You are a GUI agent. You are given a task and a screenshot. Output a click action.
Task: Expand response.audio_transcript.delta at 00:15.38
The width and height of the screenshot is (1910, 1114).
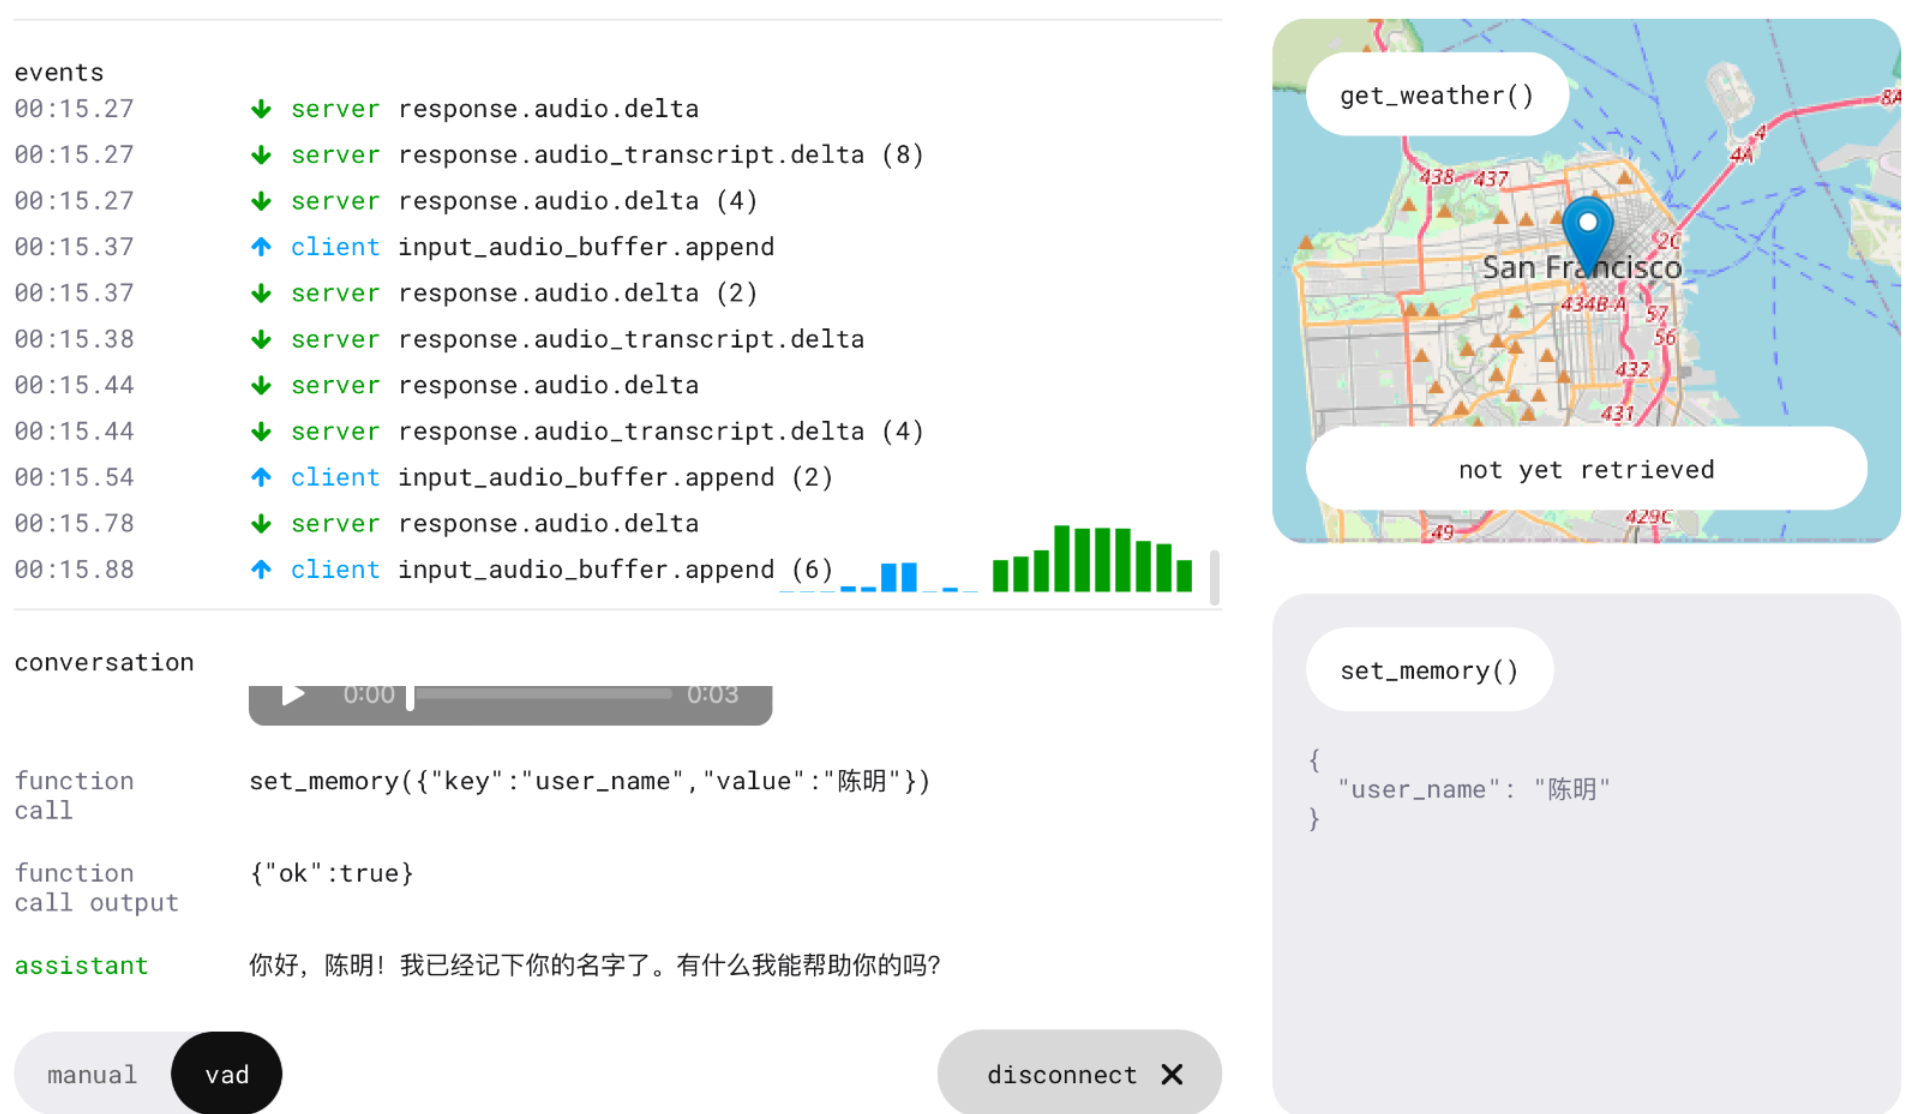pyautogui.click(x=630, y=339)
